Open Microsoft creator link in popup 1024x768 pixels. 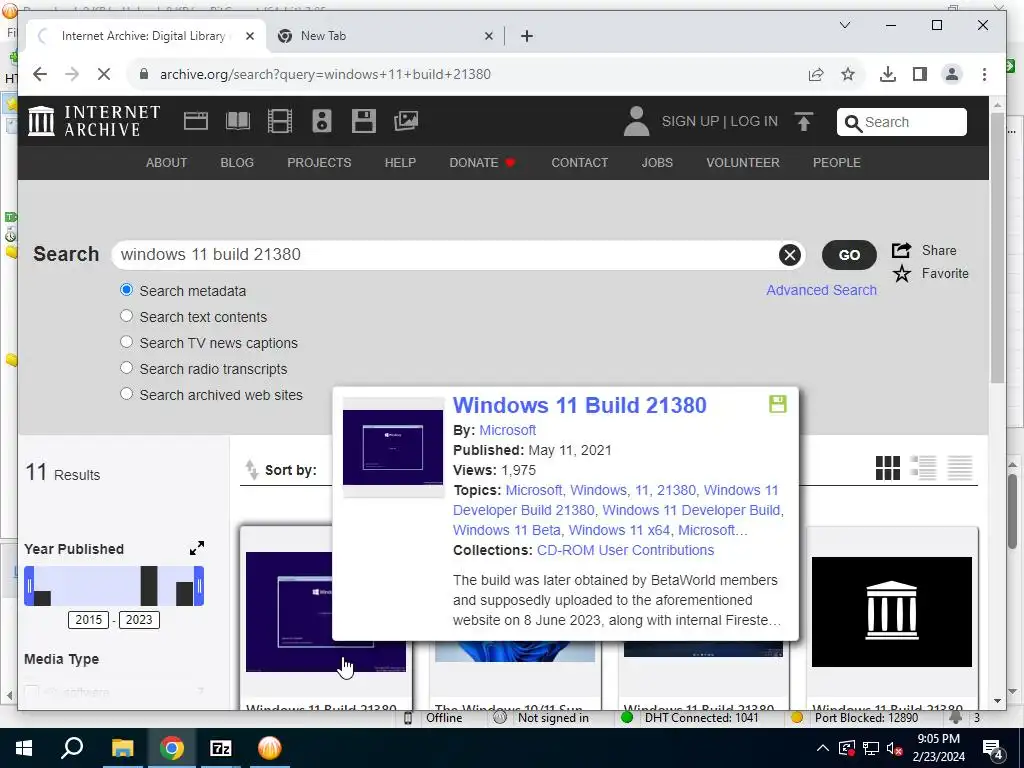(507, 430)
